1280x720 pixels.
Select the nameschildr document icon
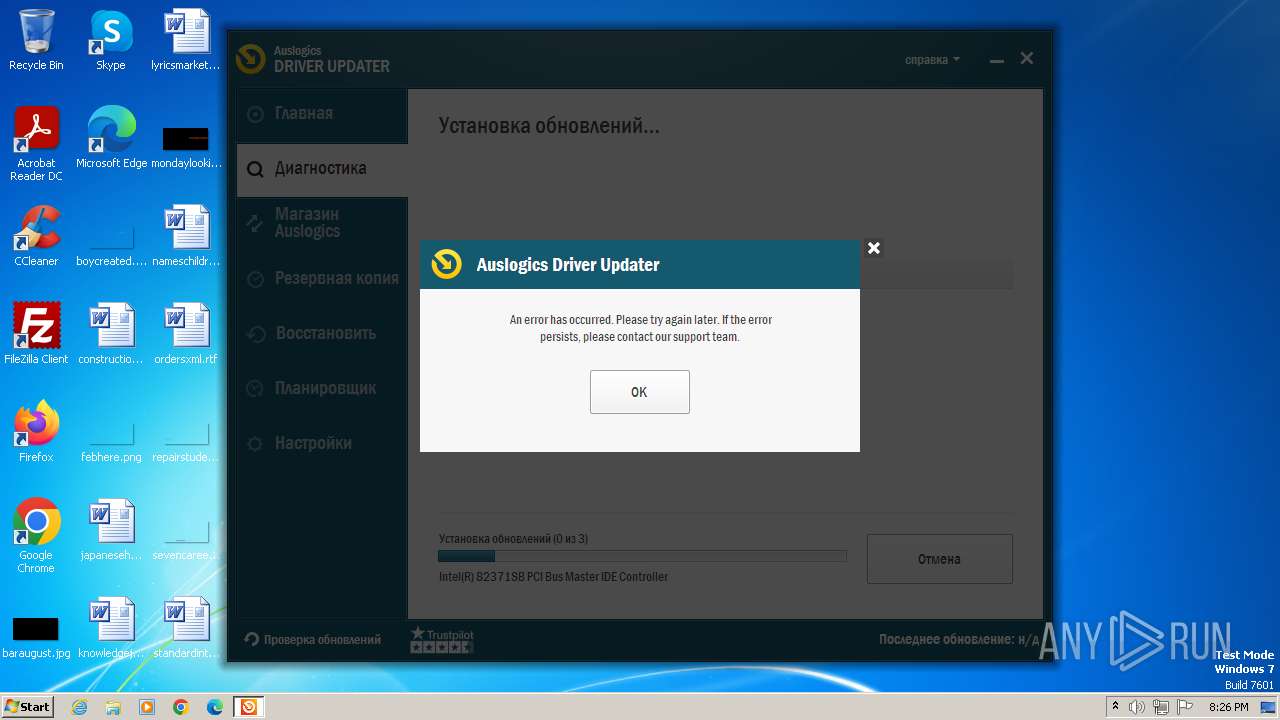[x=186, y=236]
